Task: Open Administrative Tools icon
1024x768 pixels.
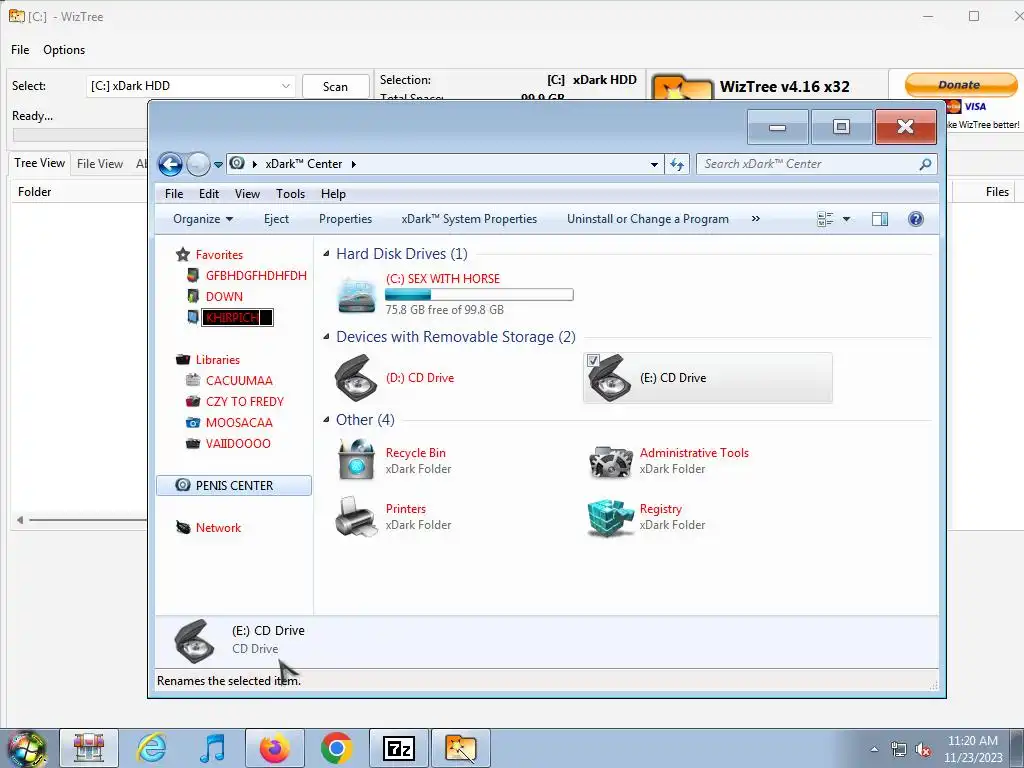Action: [x=610, y=461]
